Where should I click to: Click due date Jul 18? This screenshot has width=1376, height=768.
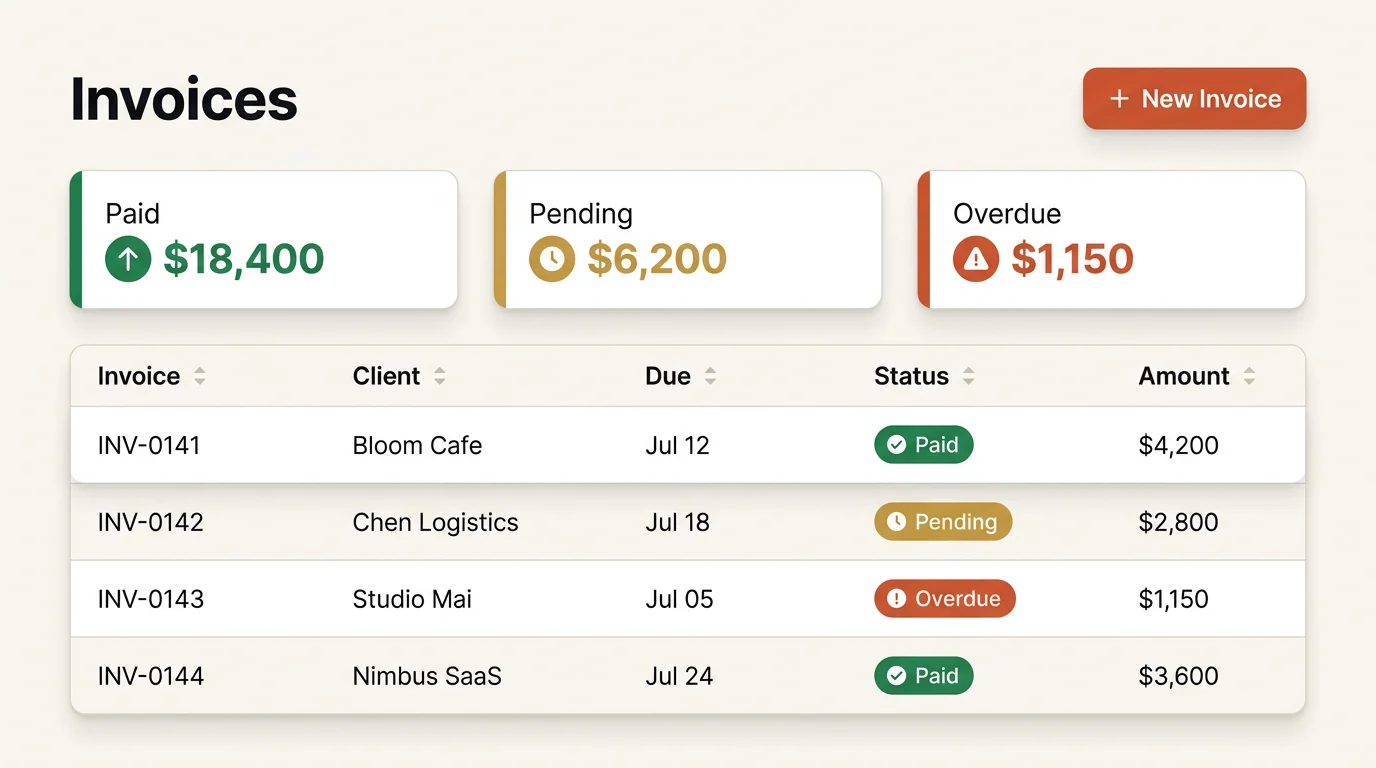coord(677,522)
